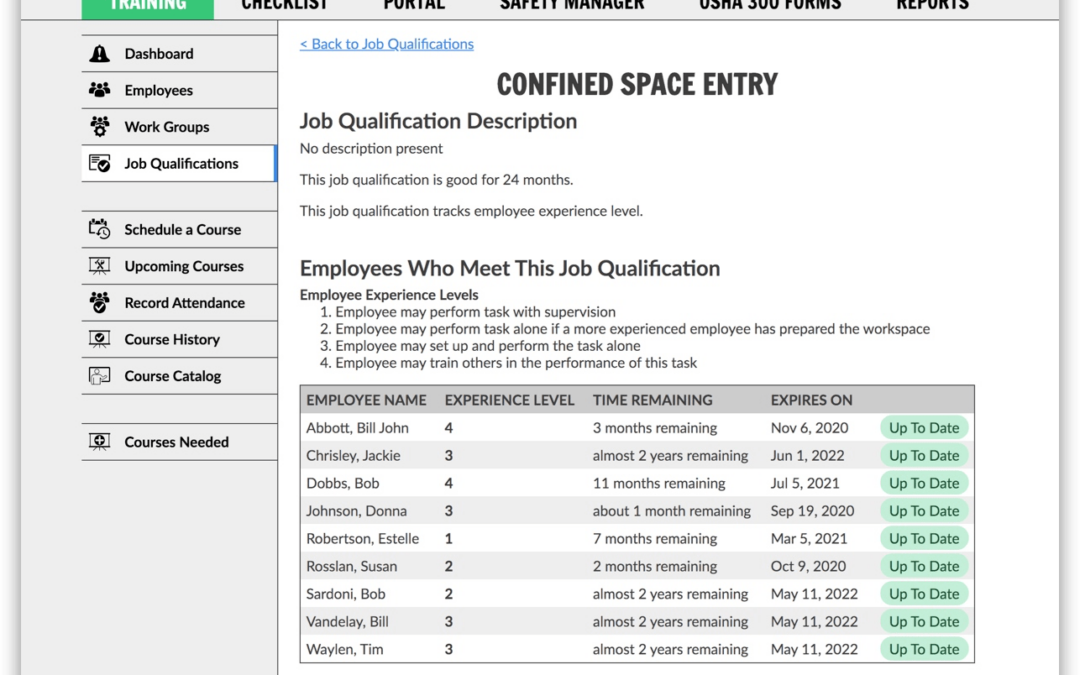1080x675 pixels.
Task: Open the Safety Manager tab
Action: [572, 6]
